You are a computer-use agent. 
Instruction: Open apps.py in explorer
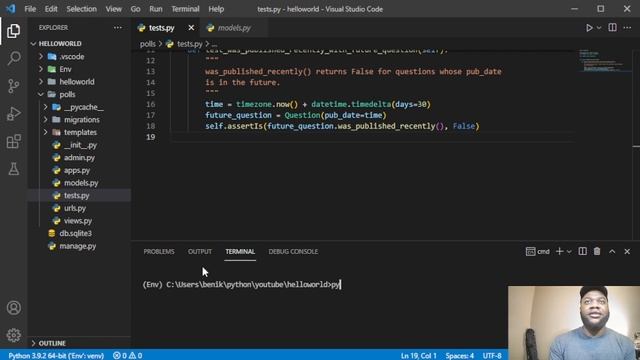click(77, 170)
